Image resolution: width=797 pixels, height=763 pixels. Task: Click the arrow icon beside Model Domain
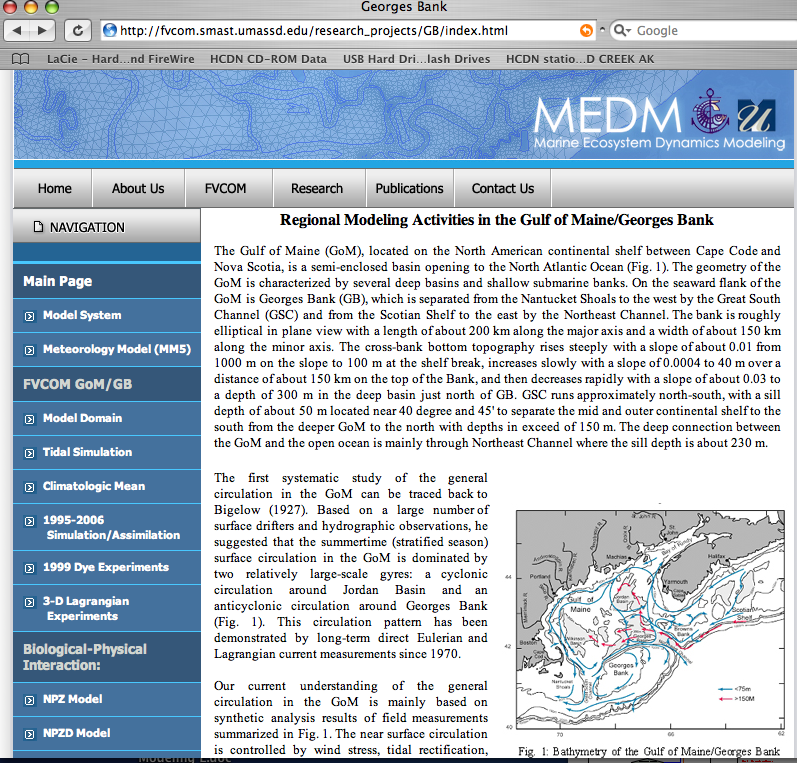29,419
